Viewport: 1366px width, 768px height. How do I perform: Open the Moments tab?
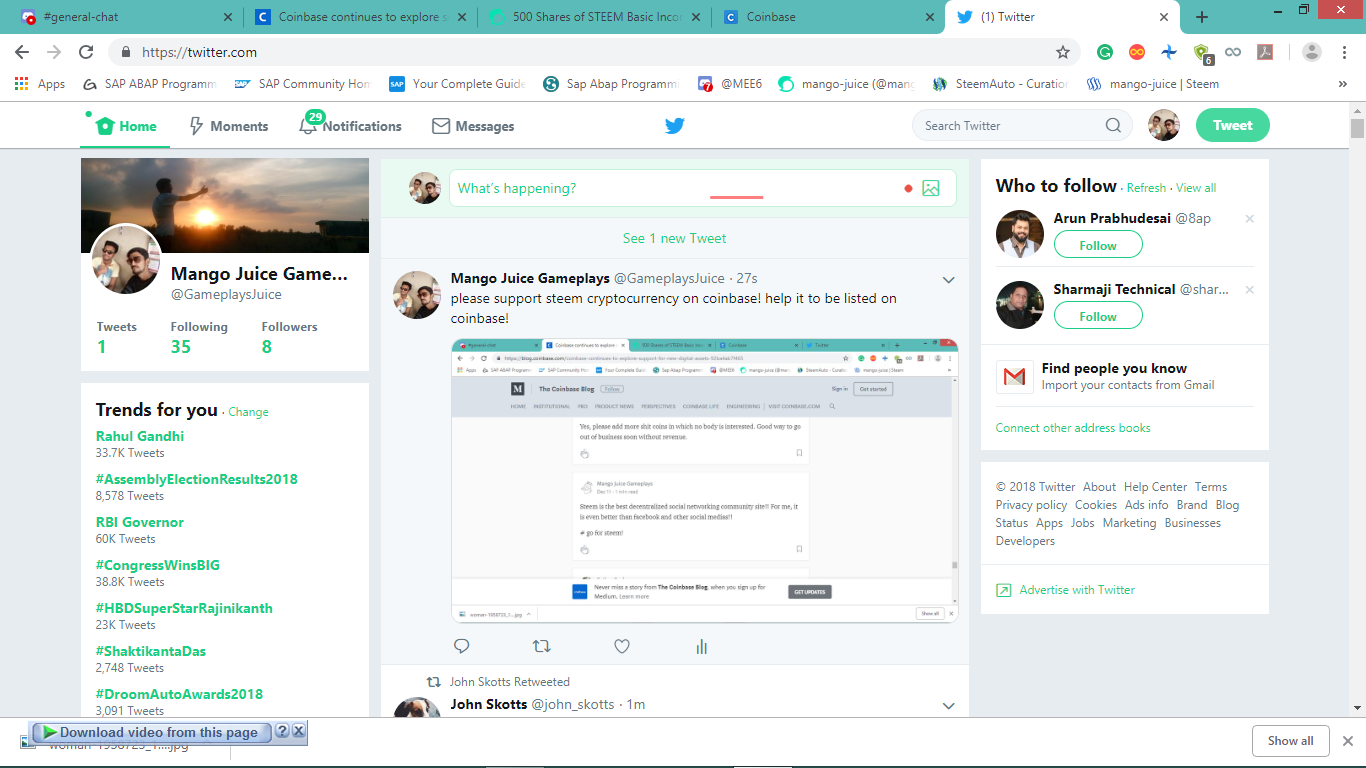[229, 126]
